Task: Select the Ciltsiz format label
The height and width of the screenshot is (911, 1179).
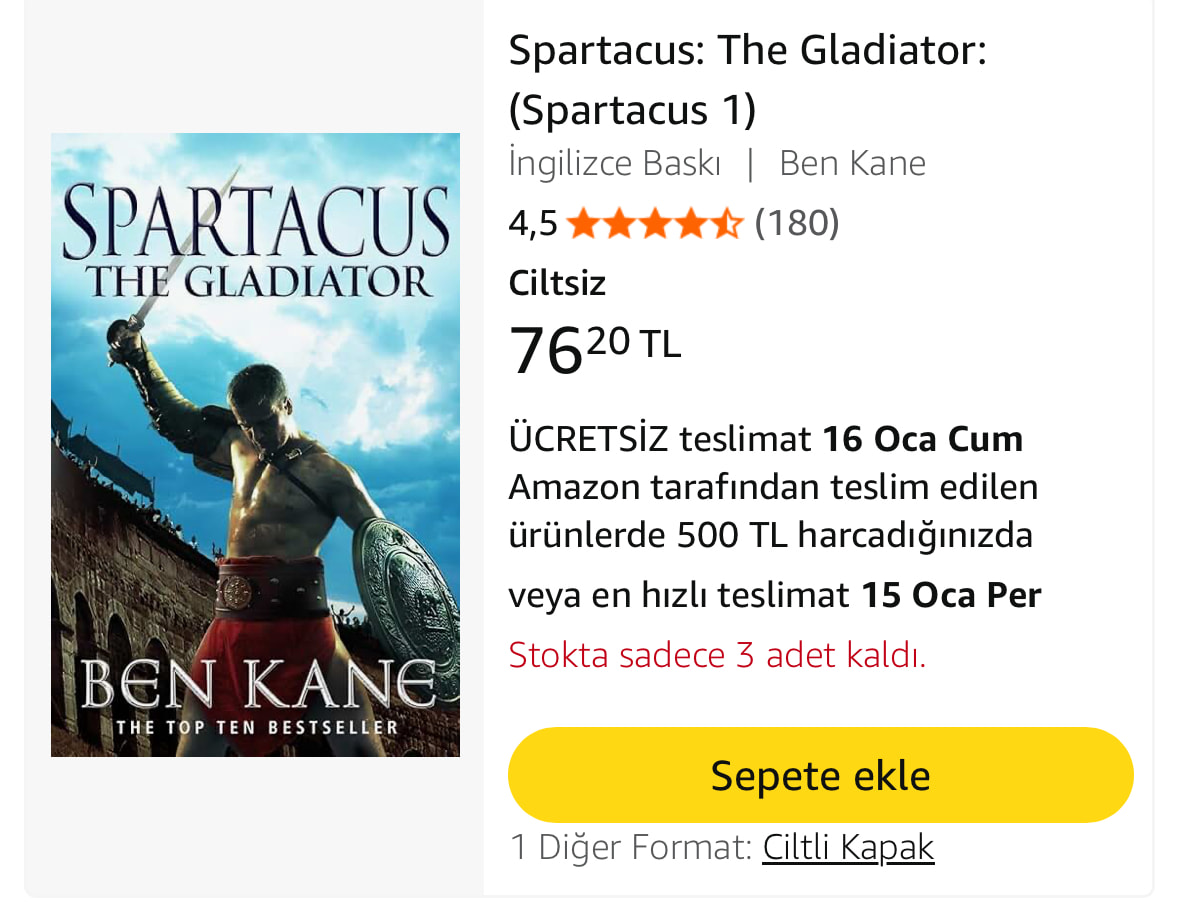Action: (557, 283)
